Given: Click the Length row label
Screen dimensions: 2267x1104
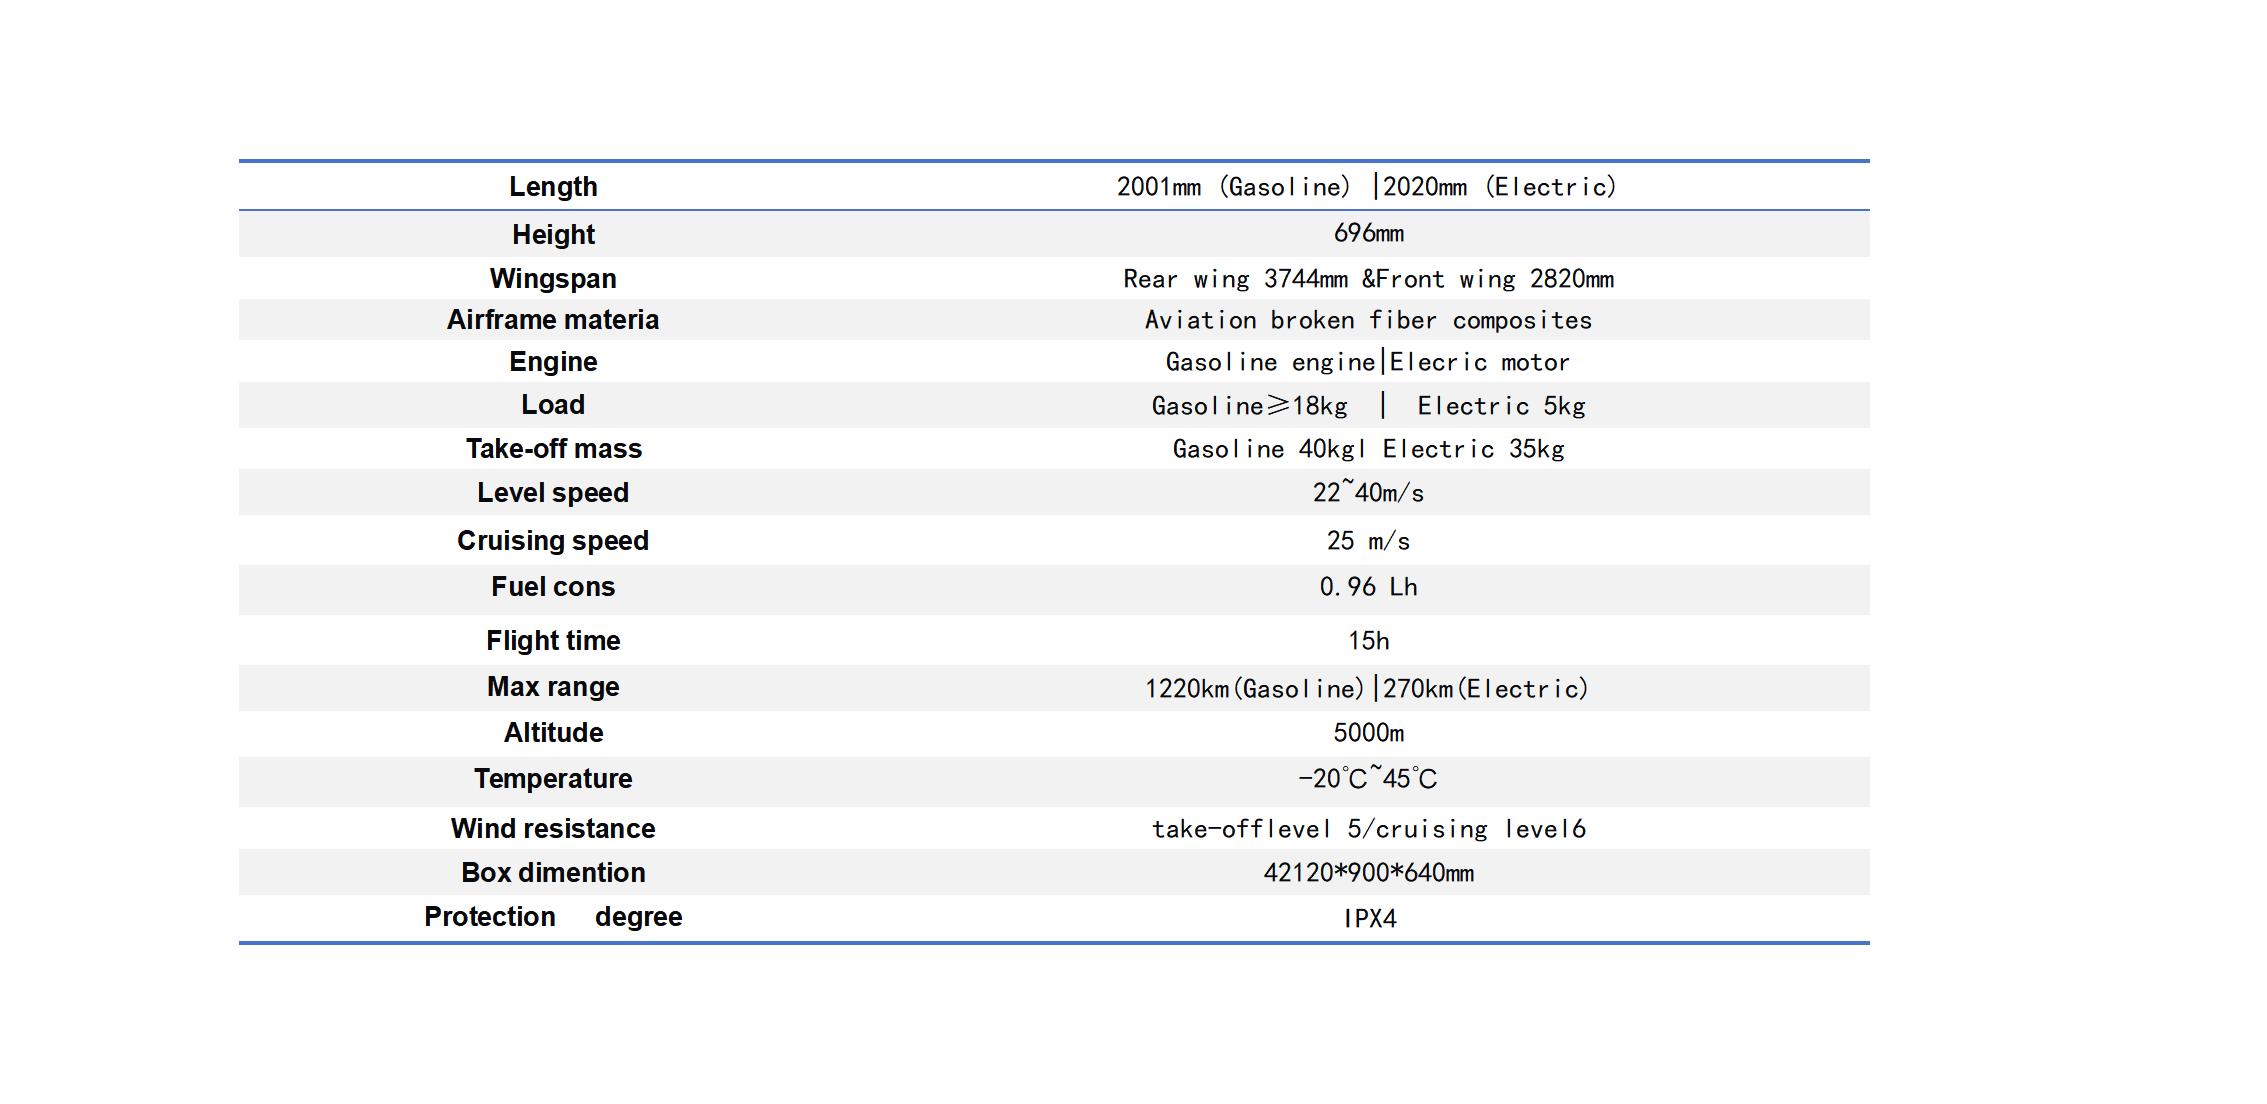Looking at the screenshot, I should [x=553, y=187].
